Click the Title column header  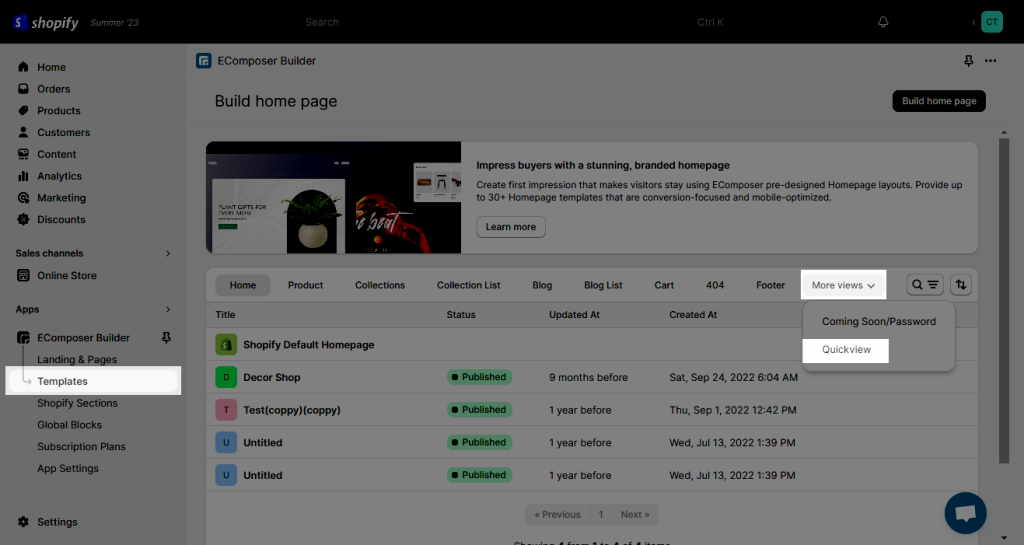pyautogui.click(x=225, y=315)
